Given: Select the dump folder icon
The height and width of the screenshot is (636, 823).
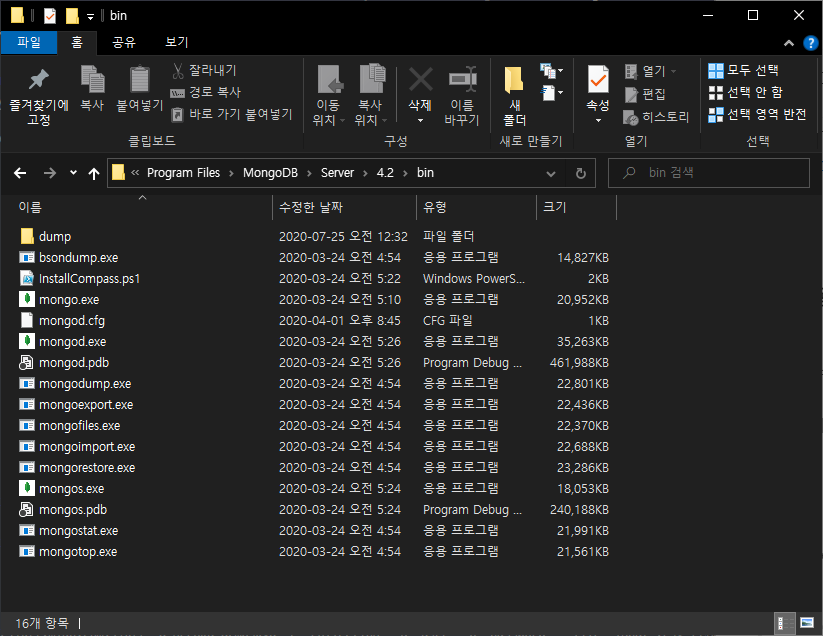Looking at the screenshot, I should pyautogui.click(x=27, y=236).
